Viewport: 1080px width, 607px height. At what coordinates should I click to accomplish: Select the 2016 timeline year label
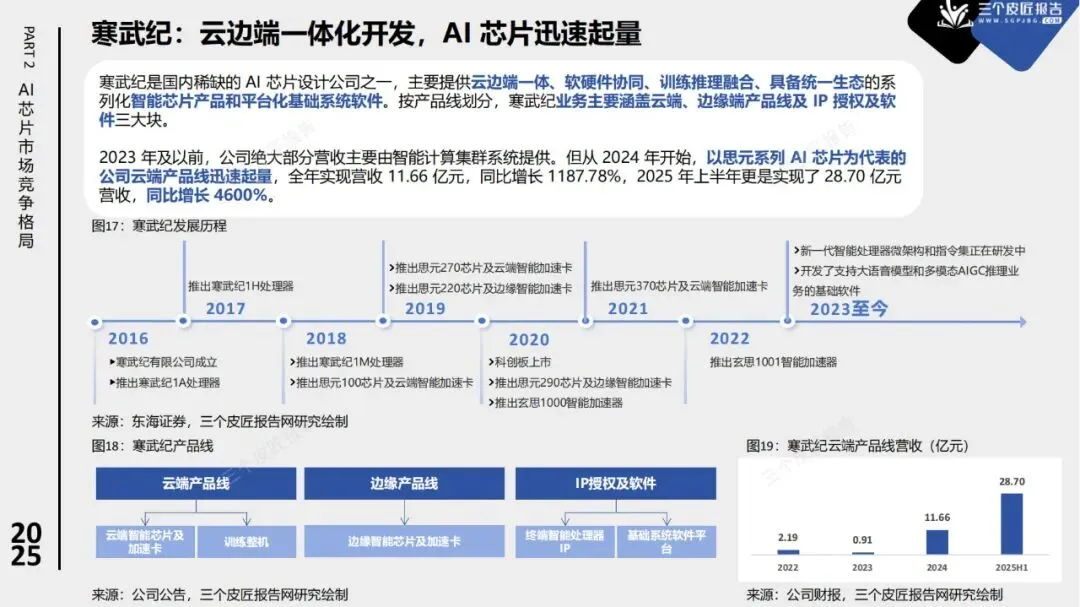pyautogui.click(x=128, y=338)
